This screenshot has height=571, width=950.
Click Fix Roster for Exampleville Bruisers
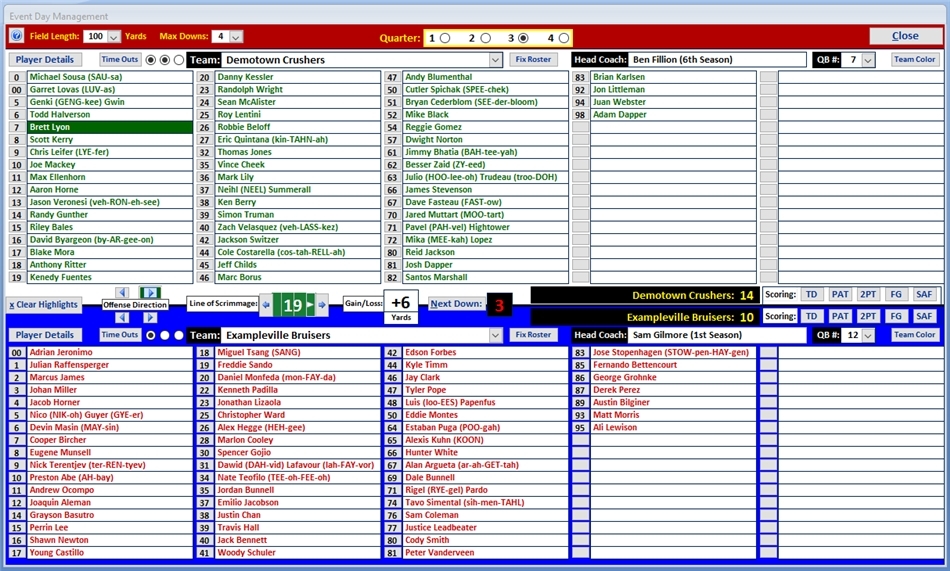(x=533, y=335)
